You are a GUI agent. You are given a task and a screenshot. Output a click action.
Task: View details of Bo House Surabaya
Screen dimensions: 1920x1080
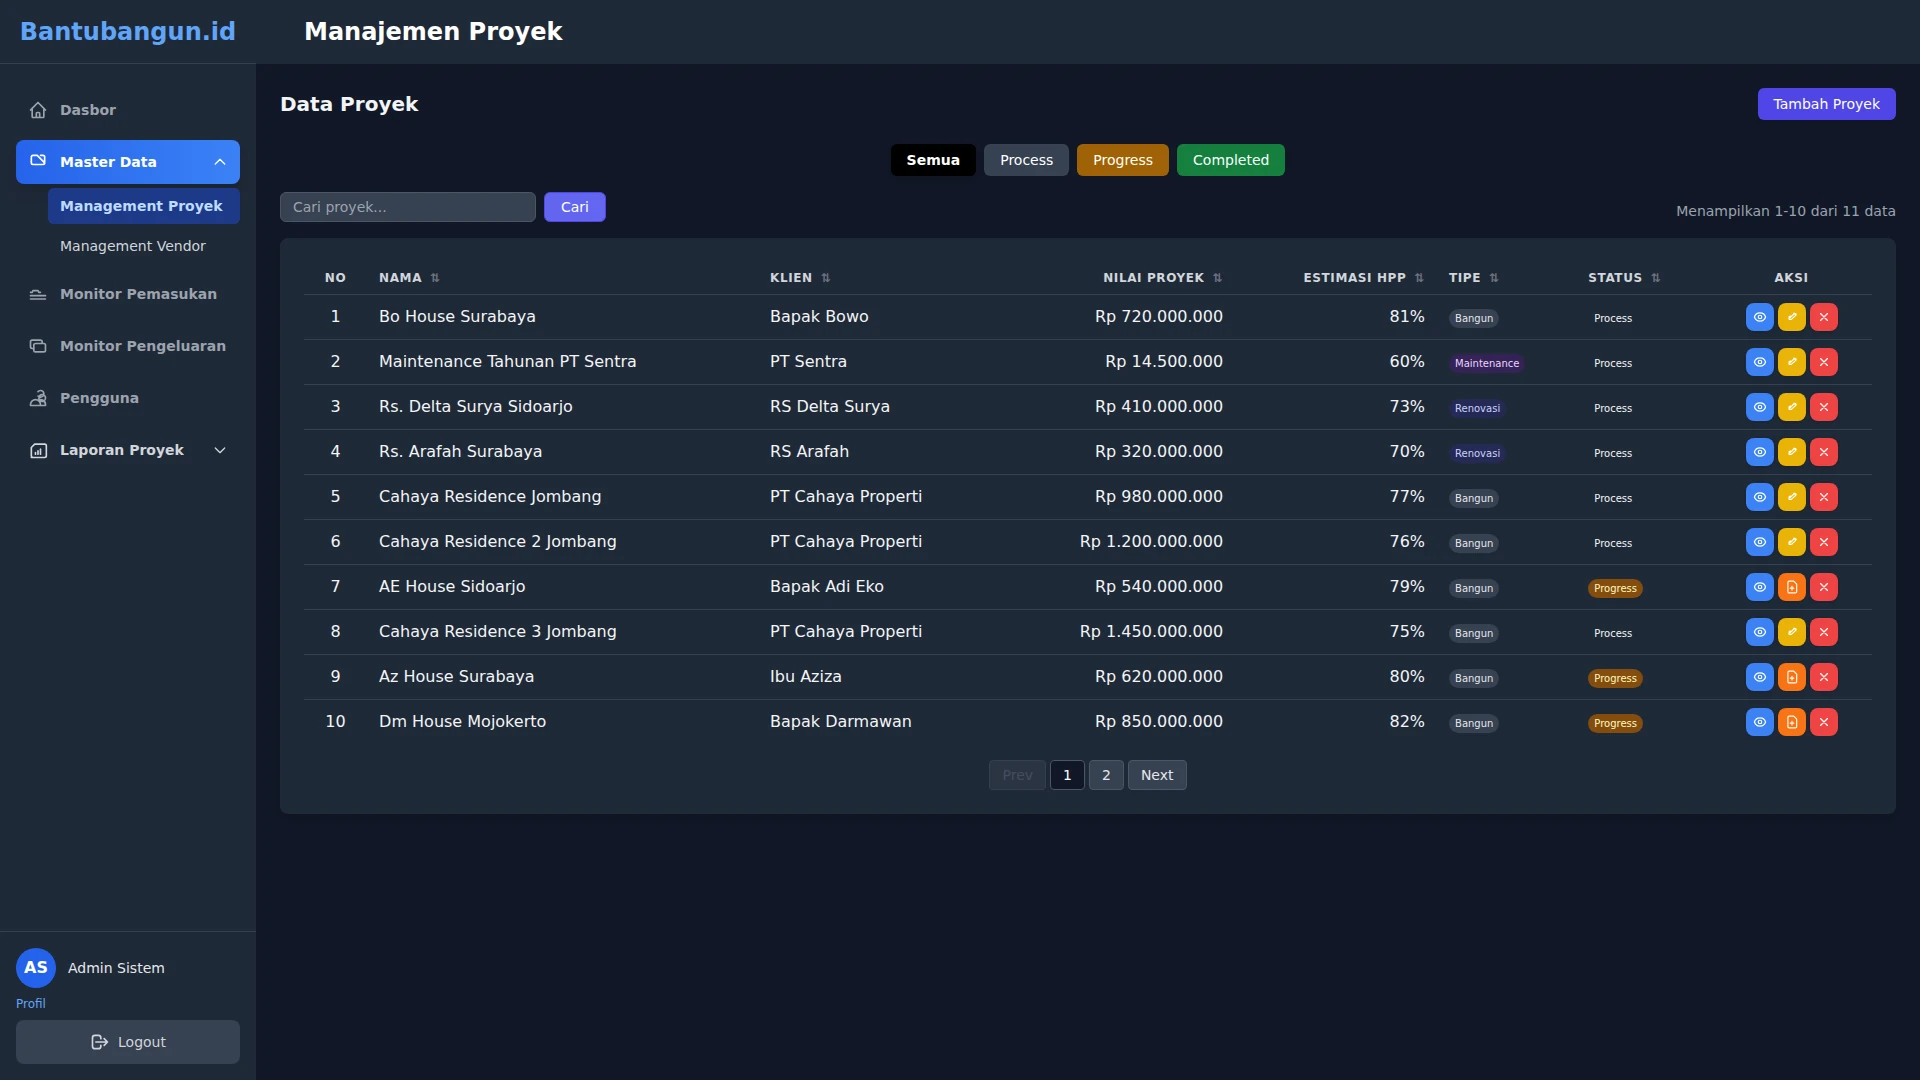click(1759, 317)
